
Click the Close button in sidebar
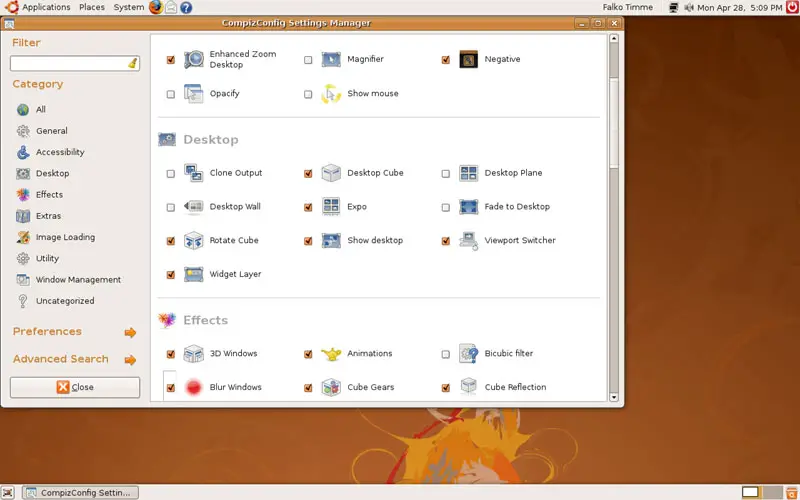pos(75,387)
